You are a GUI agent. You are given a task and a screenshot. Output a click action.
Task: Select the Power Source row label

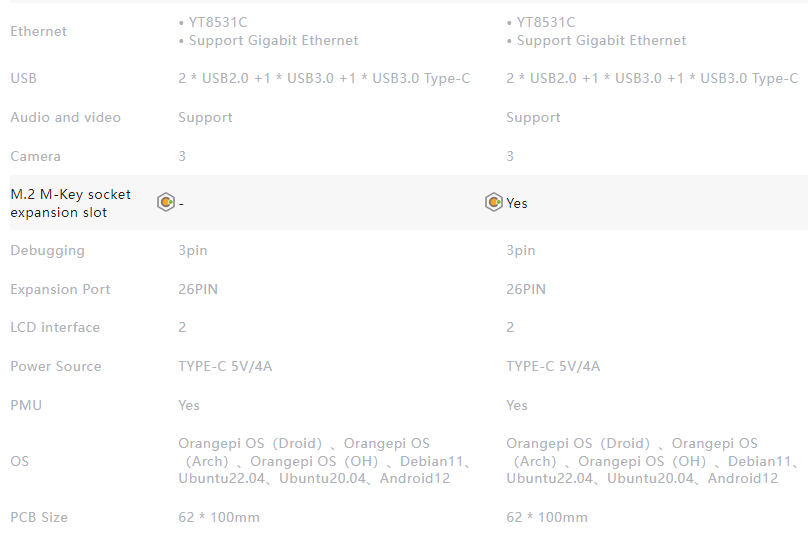pos(56,366)
